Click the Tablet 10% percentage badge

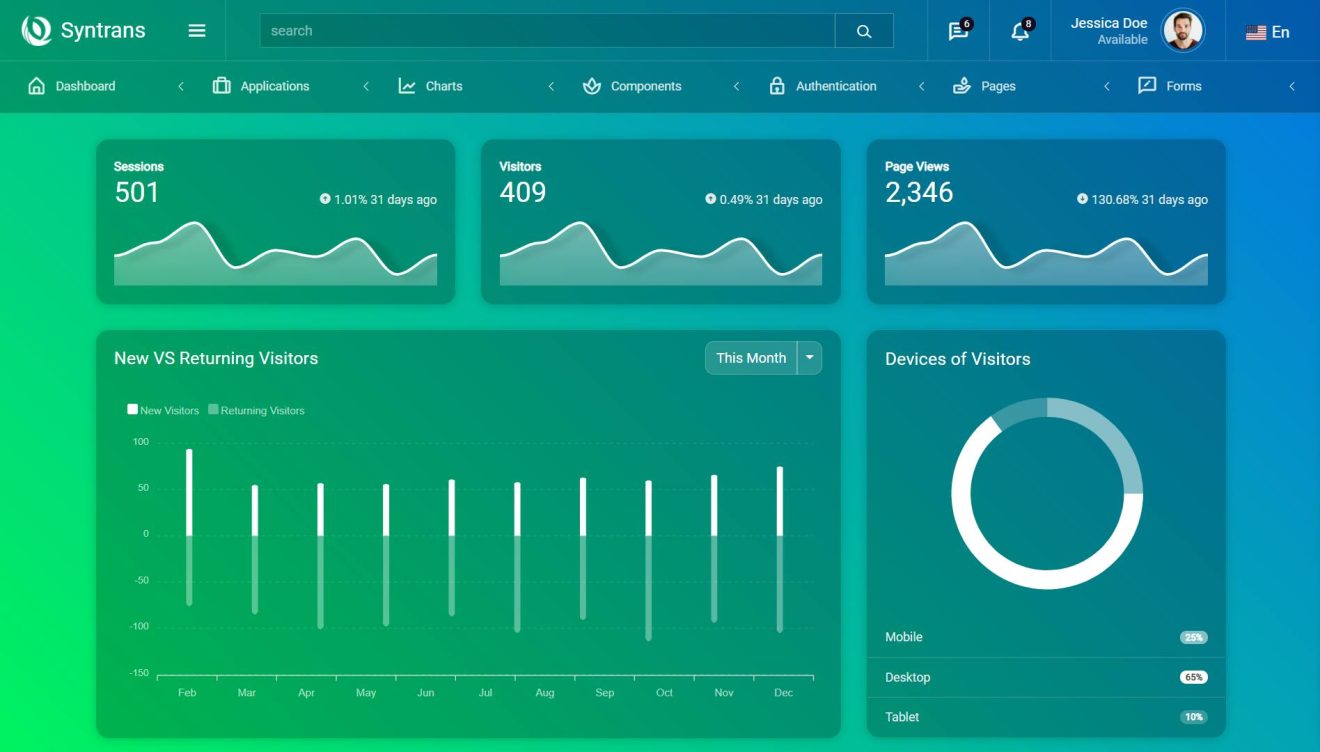tap(1195, 717)
